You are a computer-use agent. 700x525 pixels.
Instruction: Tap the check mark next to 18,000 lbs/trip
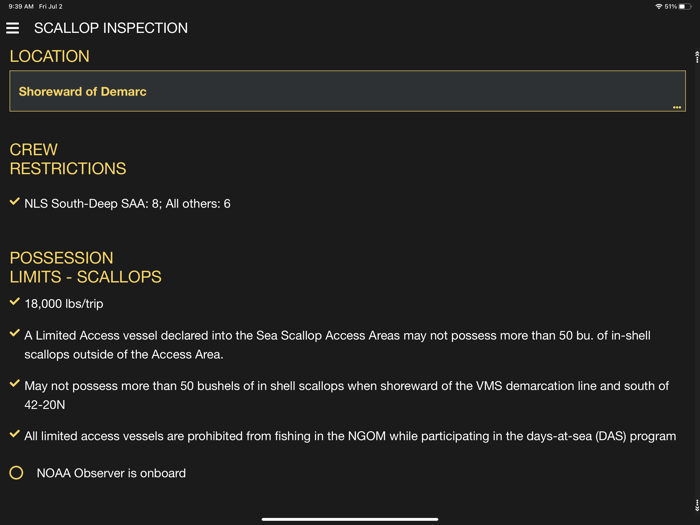15,302
